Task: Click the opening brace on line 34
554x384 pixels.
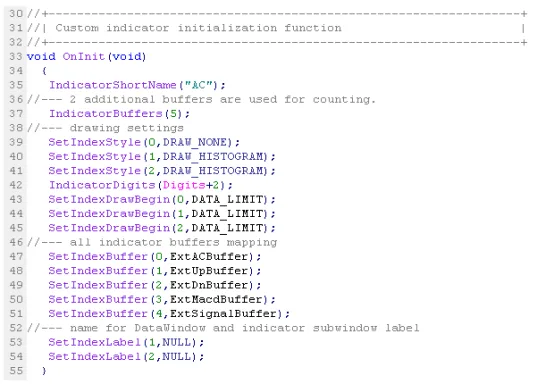Action: (44, 71)
